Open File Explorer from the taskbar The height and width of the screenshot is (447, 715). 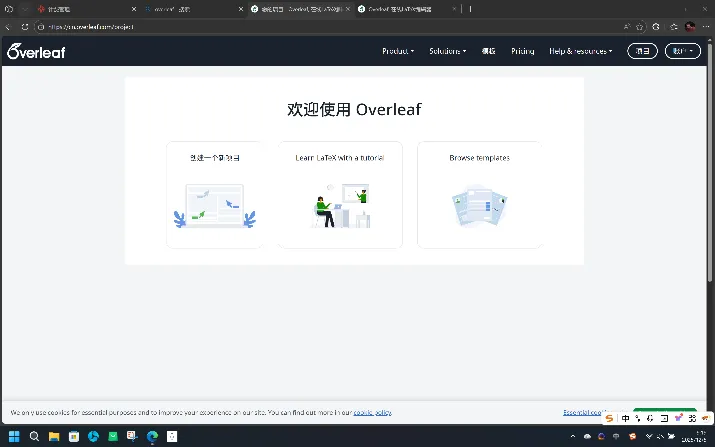point(54,437)
